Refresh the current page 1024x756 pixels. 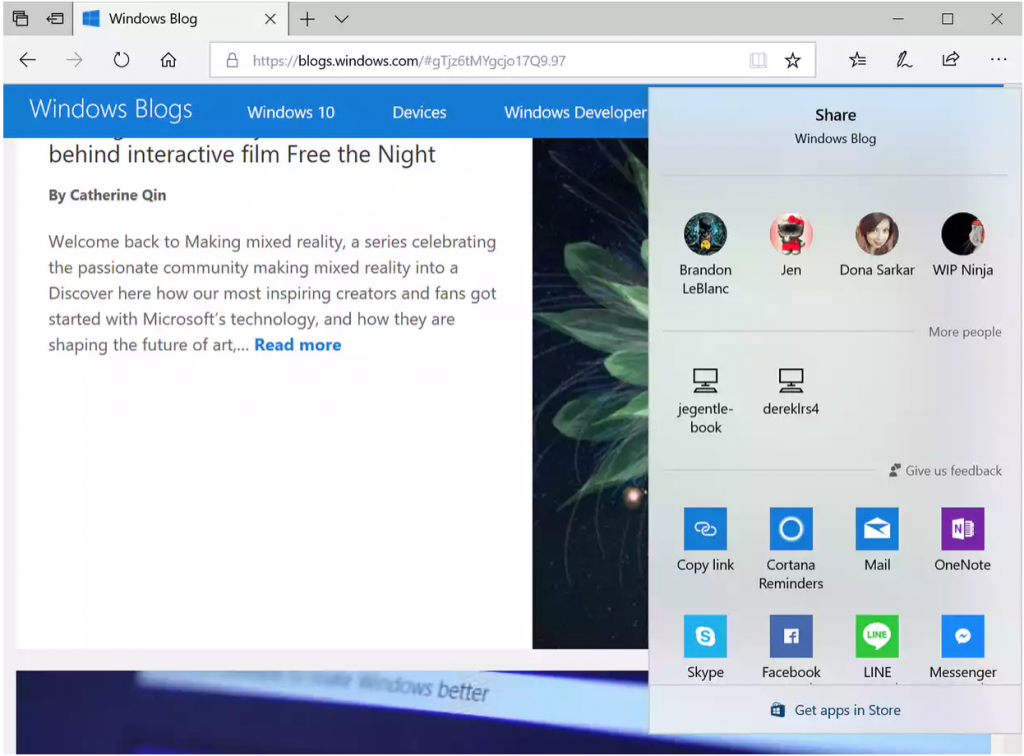click(121, 60)
